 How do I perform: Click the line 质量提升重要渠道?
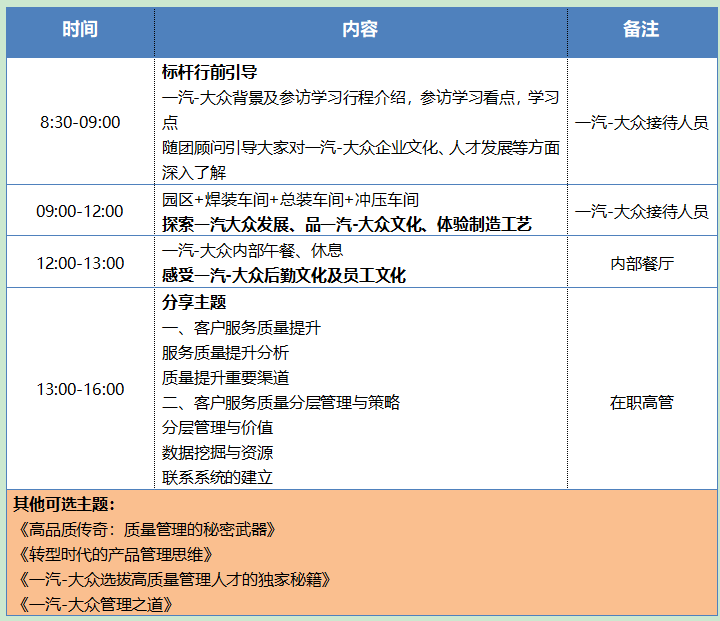click(225, 378)
